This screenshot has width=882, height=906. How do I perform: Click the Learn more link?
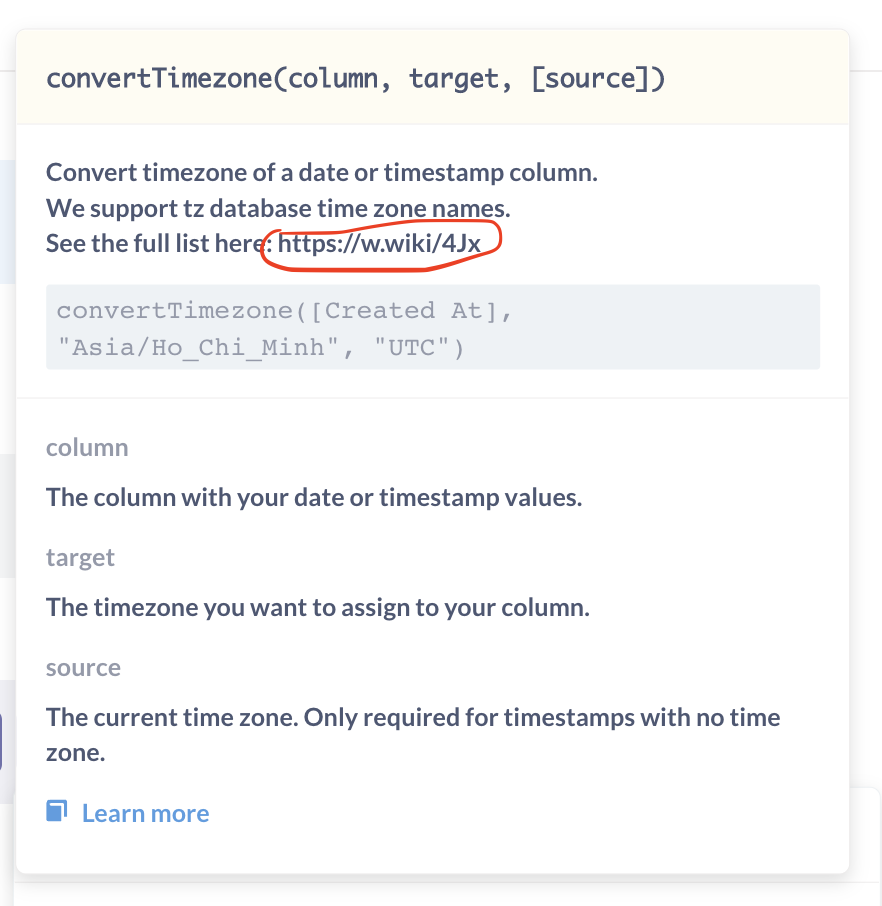(x=145, y=813)
